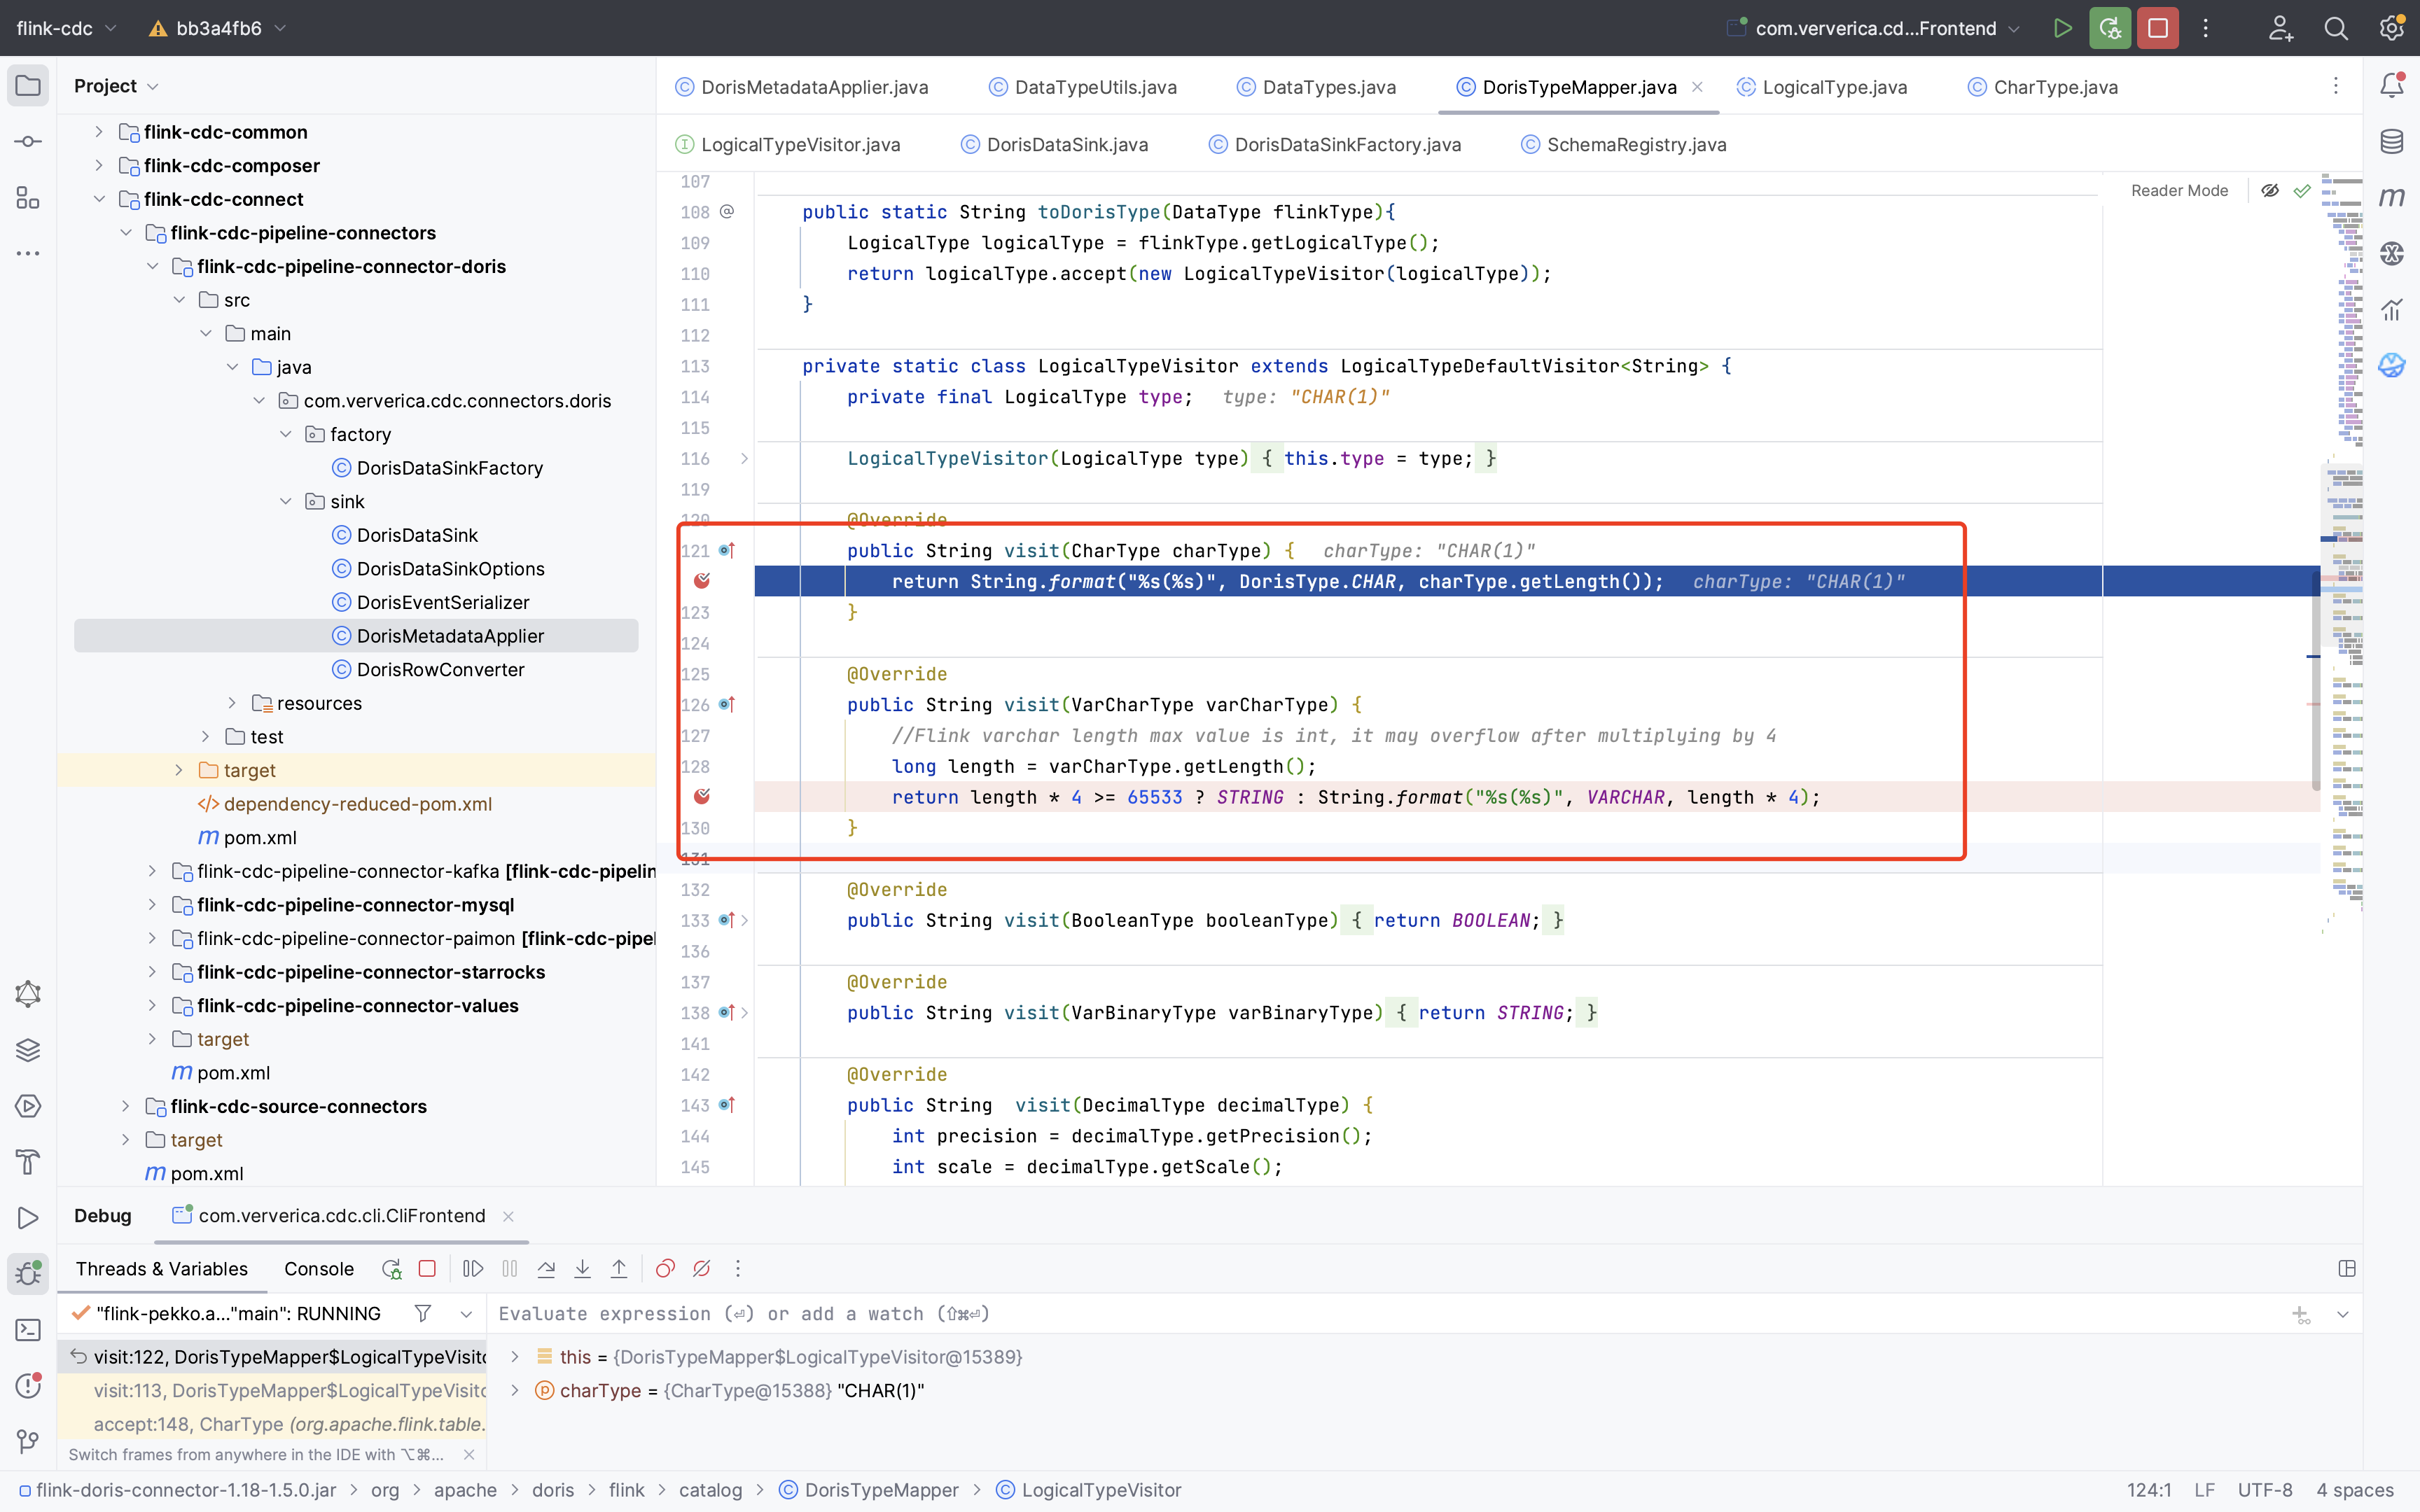
Task: Click the 4 spaces indent widget
Action: click(2355, 1490)
